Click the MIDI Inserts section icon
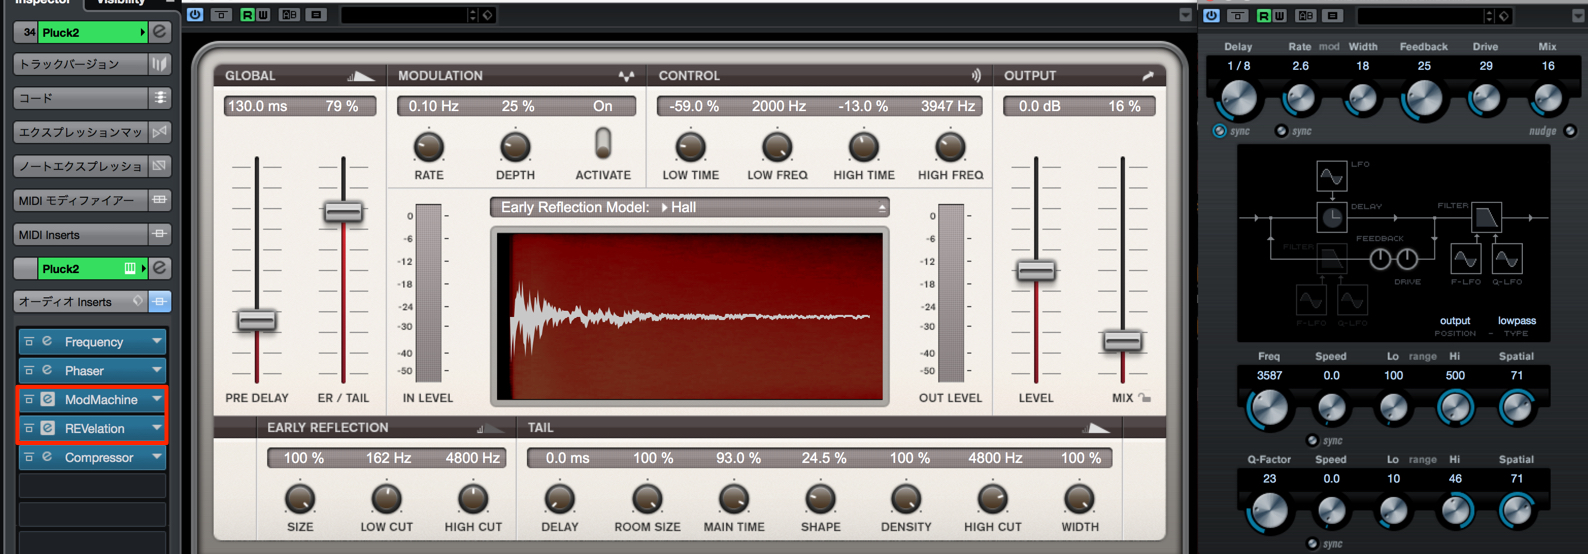This screenshot has height=554, width=1588. (159, 234)
